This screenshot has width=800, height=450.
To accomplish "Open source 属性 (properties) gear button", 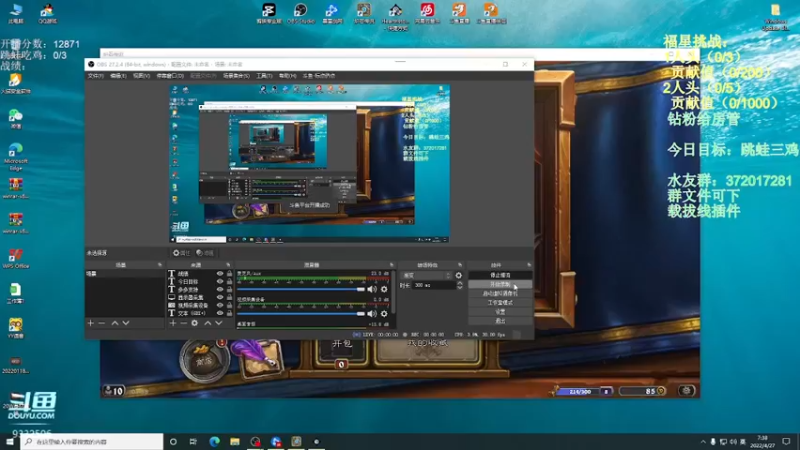I will 181,253.
